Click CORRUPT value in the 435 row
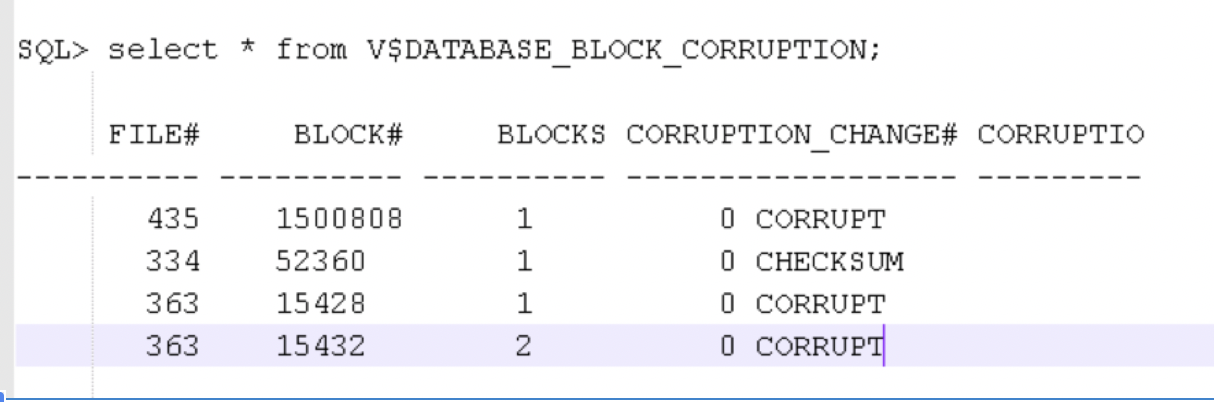The height and width of the screenshot is (402, 1214). [x=820, y=220]
